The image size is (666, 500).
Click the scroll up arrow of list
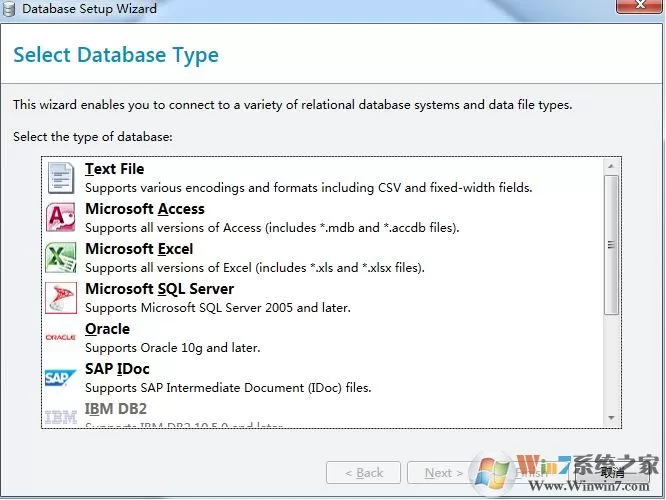click(611, 166)
